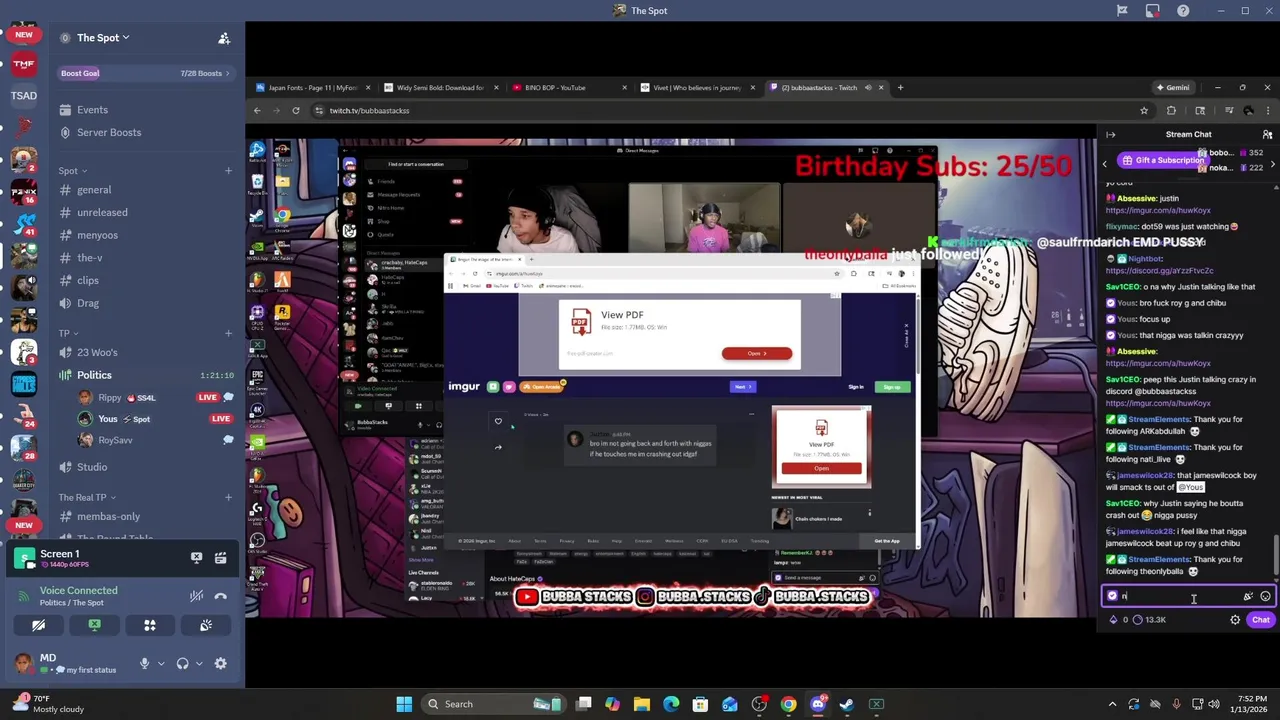This screenshot has height=720, width=1280.
Task: Open Nightbot's discord.gg link in chat
Action: tap(1159, 271)
